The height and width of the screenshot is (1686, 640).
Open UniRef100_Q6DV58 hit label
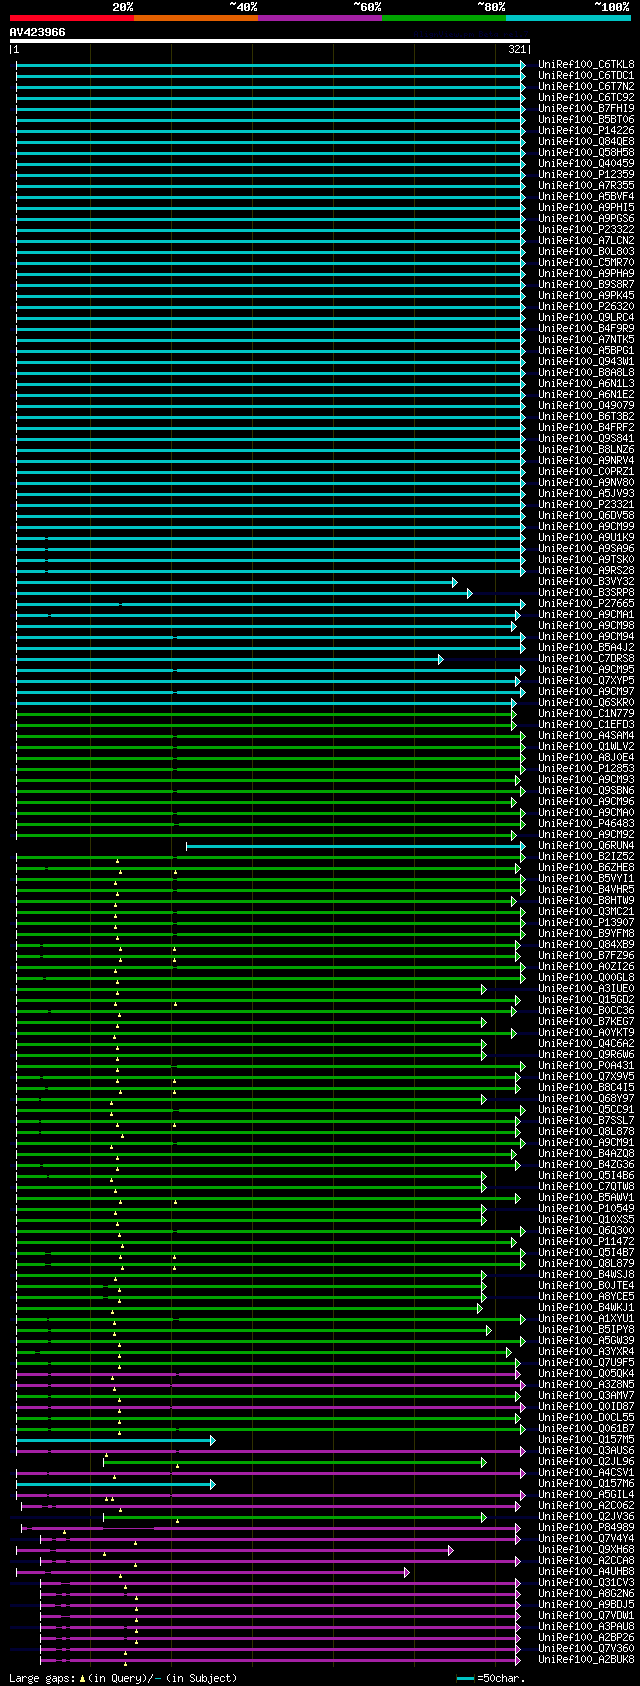[x=586, y=515]
